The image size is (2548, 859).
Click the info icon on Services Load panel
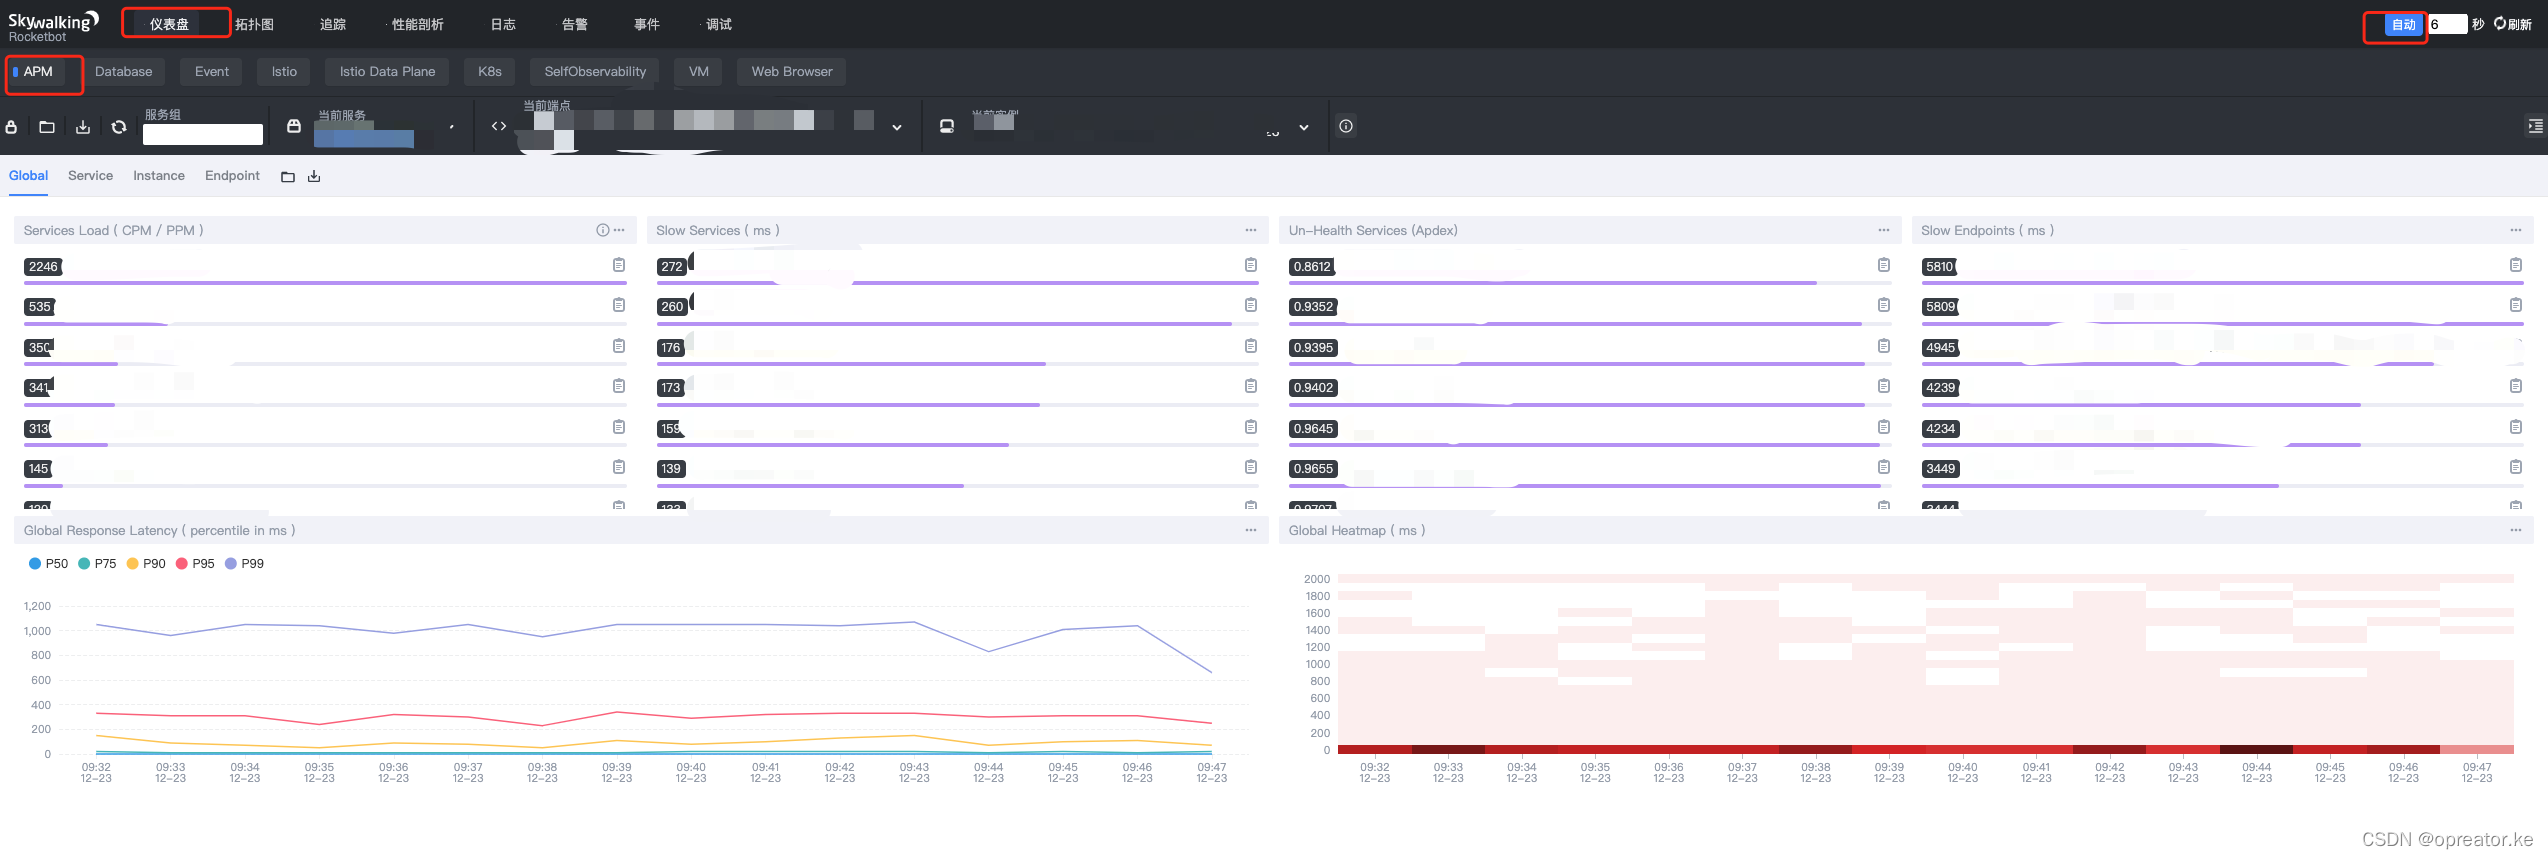click(602, 230)
